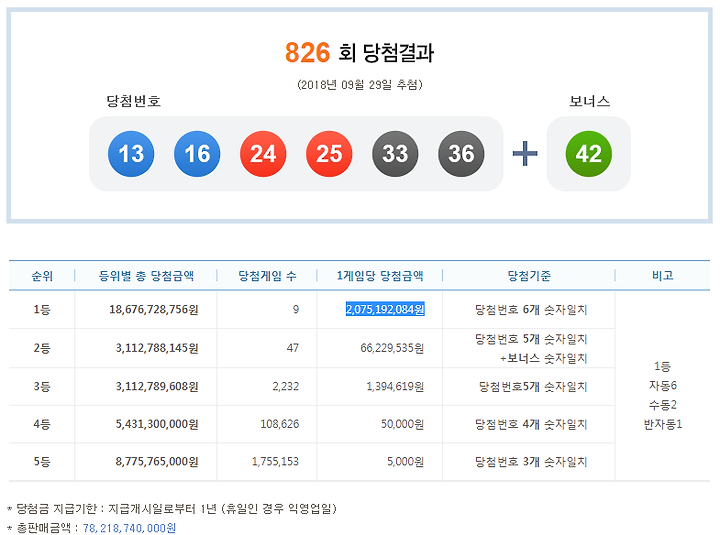Image resolution: width=720 pixels, height=535 pixels.
Task: Click the red lottery ball 24
Action: click(263, 154)
